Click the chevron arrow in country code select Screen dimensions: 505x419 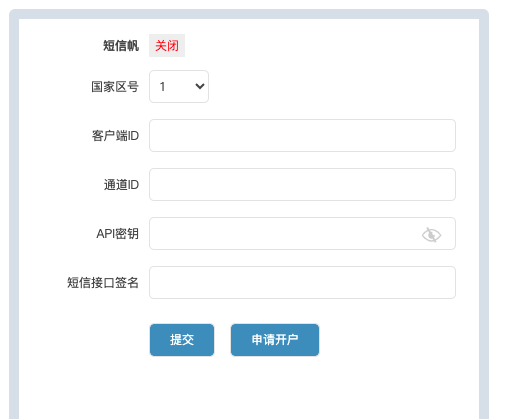coord(200,86)
